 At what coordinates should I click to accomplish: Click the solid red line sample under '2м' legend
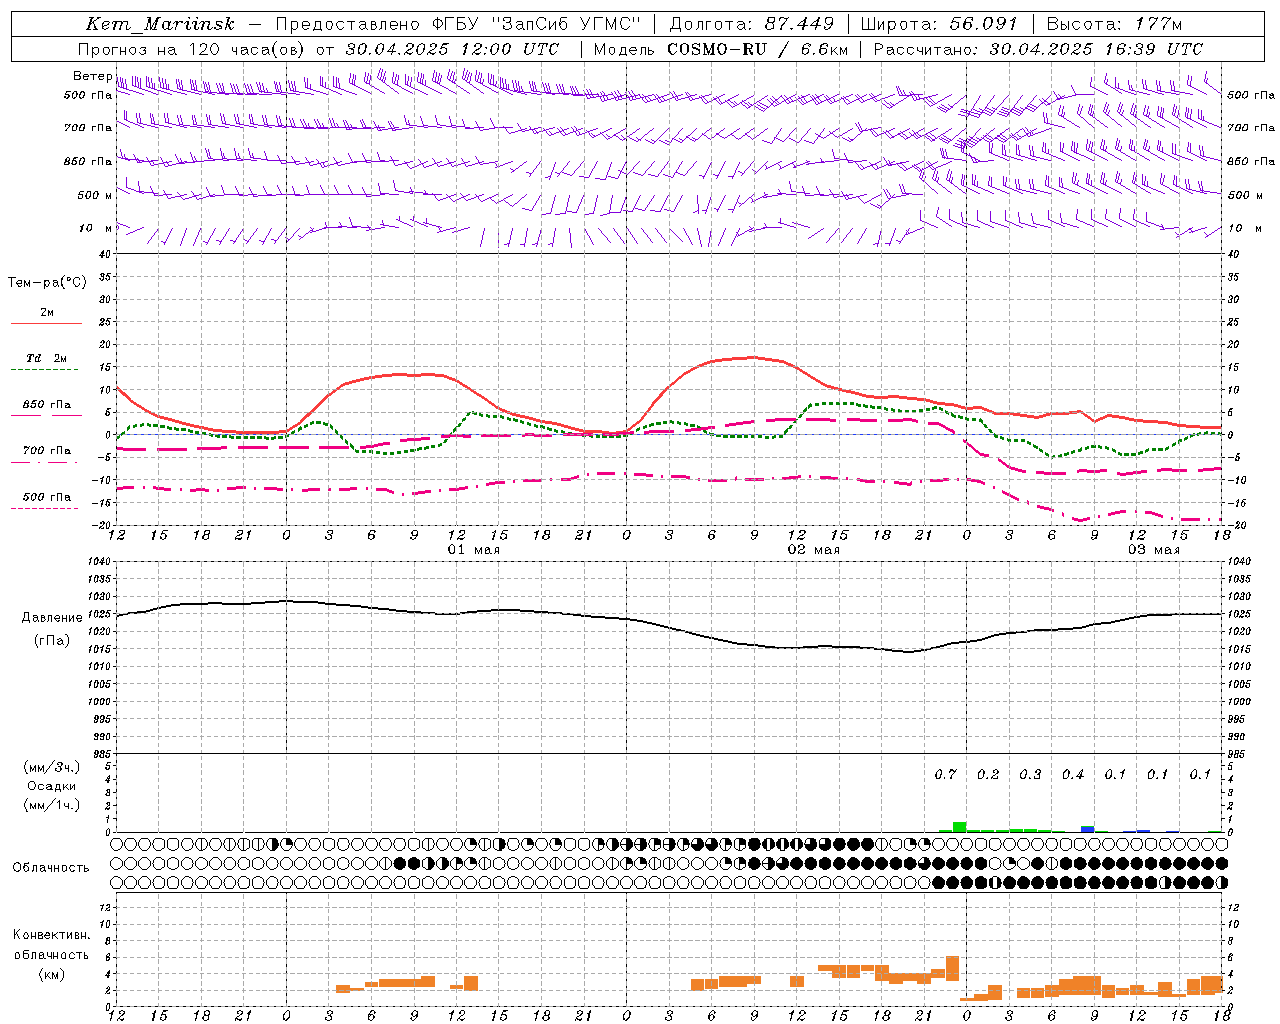pos(46,323)
